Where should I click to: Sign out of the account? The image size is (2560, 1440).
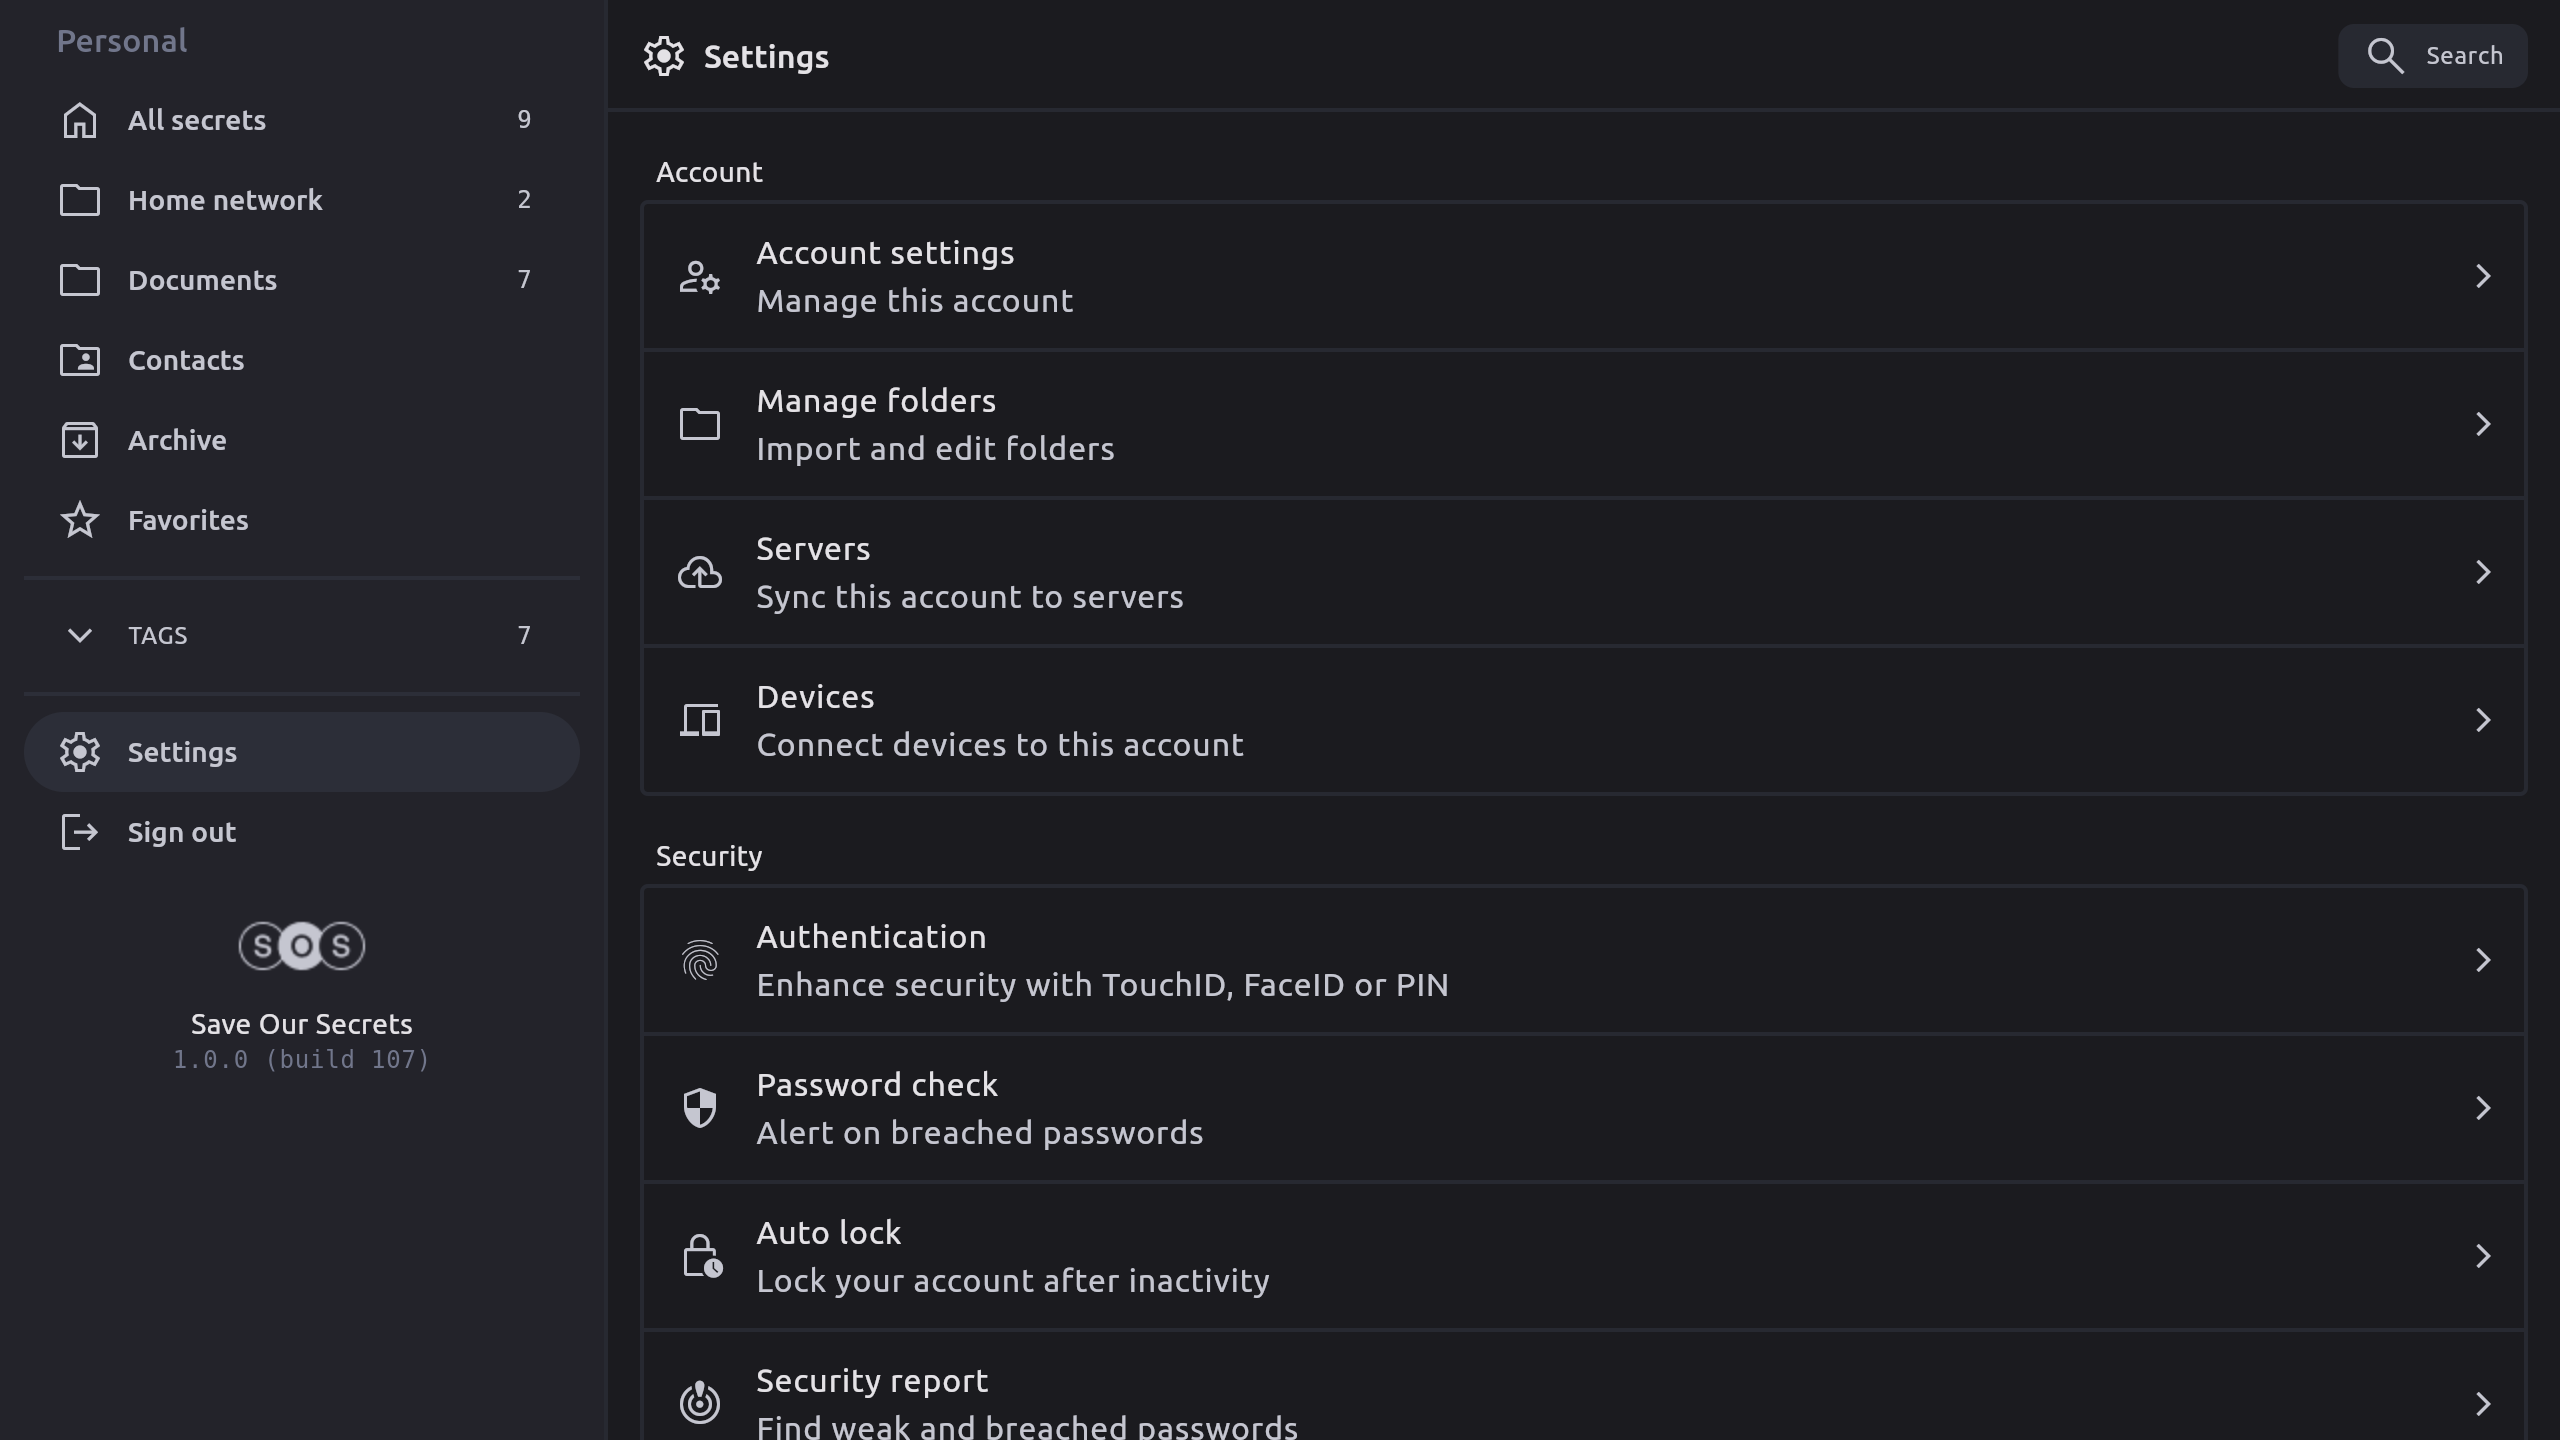182,832
